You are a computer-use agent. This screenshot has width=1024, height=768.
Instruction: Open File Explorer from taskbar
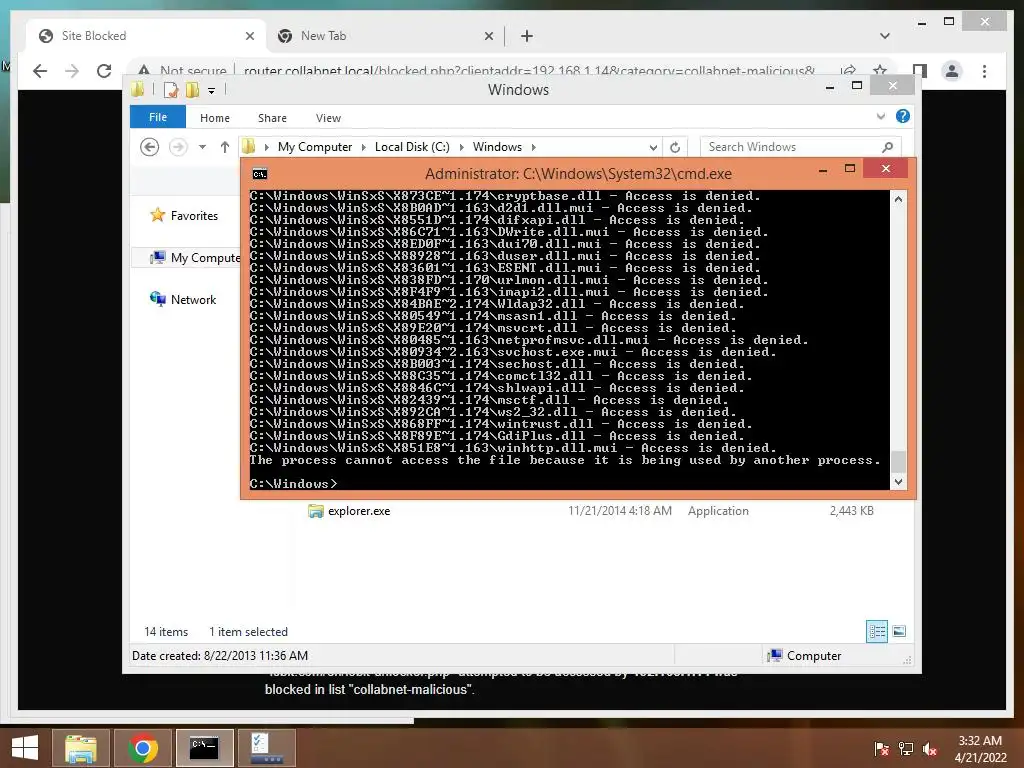[81, 748]
